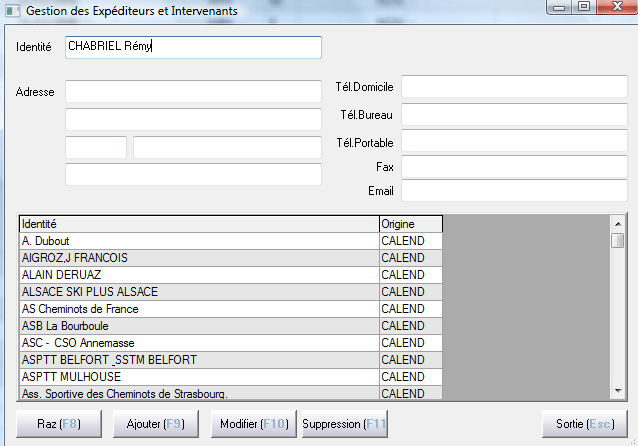Click the Modifier (F10) button

[253, 424]
